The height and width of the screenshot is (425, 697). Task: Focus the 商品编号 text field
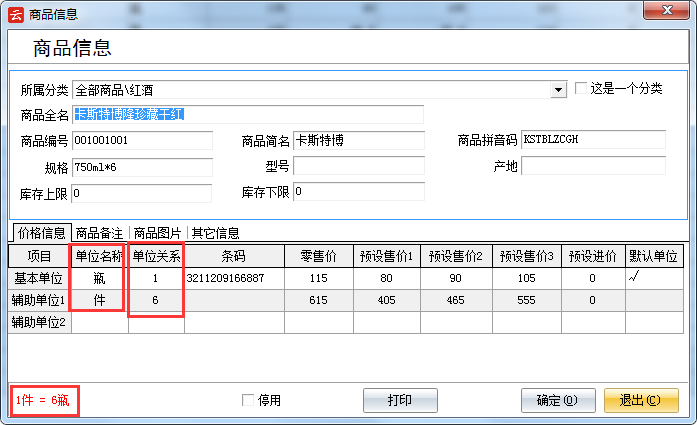tap(142, 140)
